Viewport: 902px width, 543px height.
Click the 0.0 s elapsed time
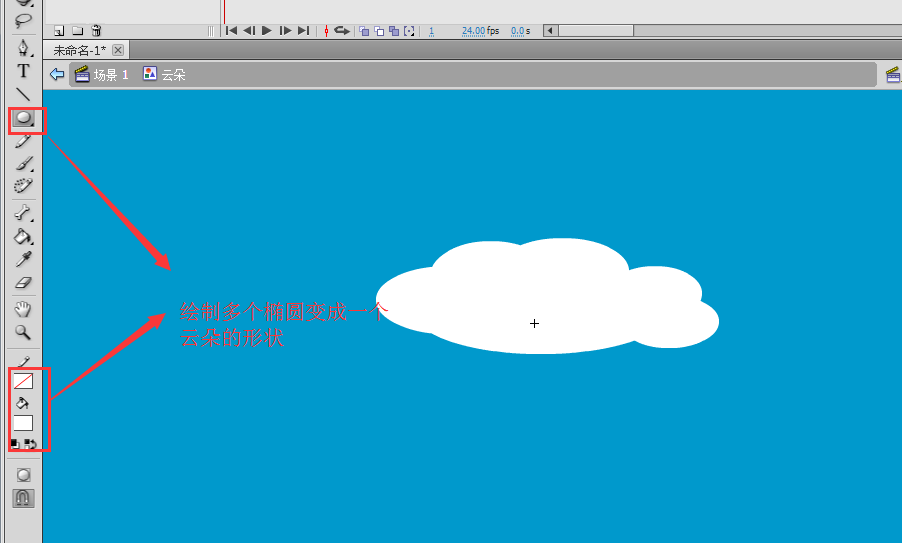click(x=521, y=31)
